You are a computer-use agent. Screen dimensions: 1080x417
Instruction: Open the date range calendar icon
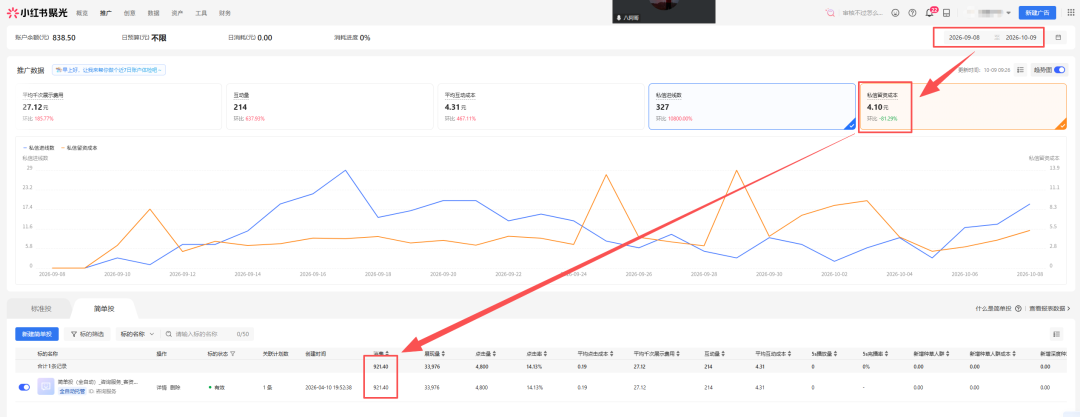(1058, 37)
